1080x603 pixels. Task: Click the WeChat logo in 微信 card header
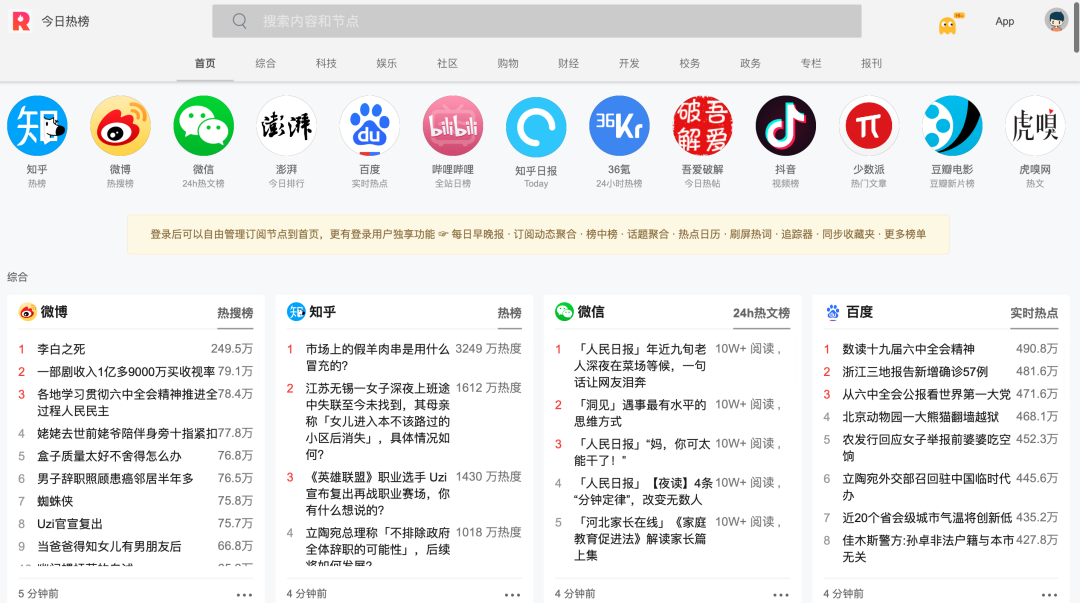564,312
